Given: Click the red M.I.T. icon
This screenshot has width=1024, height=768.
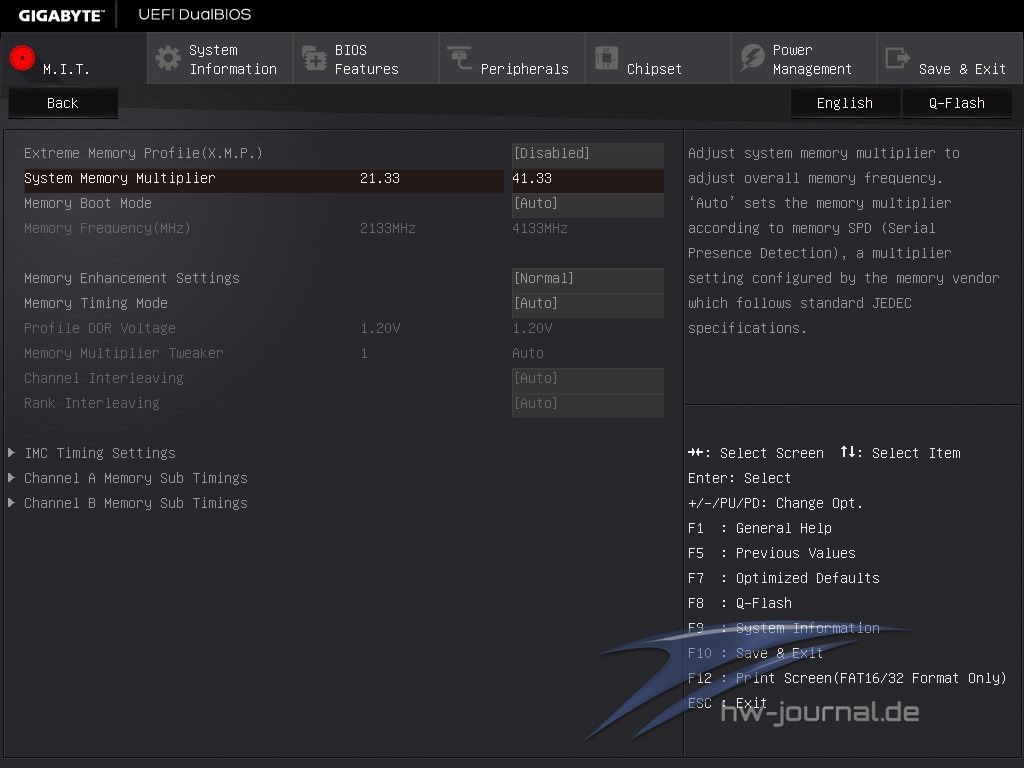Looking at the screenshot, I should tap(22, 58).
